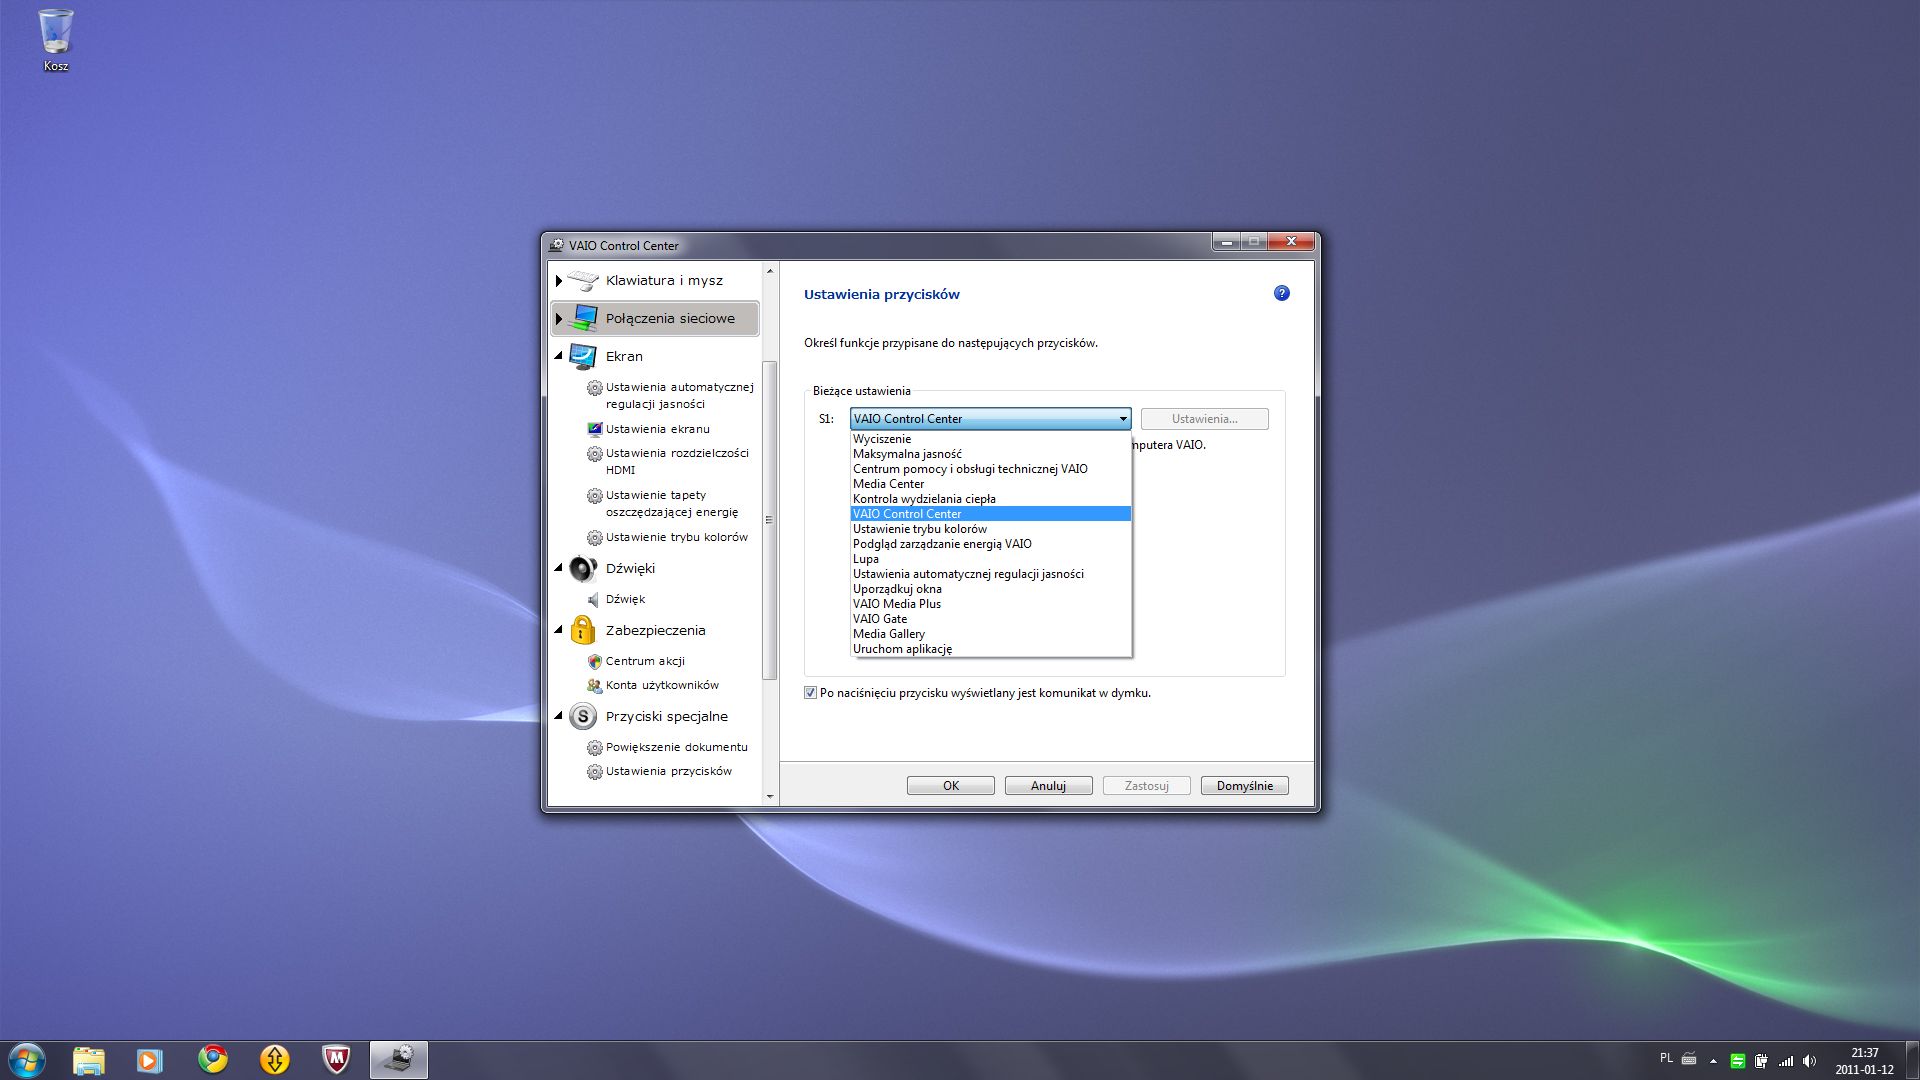Viewport: 1920px width, 1080px height.
Task: Click the sidebar scrollbar down arrow
Action: point(769,797)
